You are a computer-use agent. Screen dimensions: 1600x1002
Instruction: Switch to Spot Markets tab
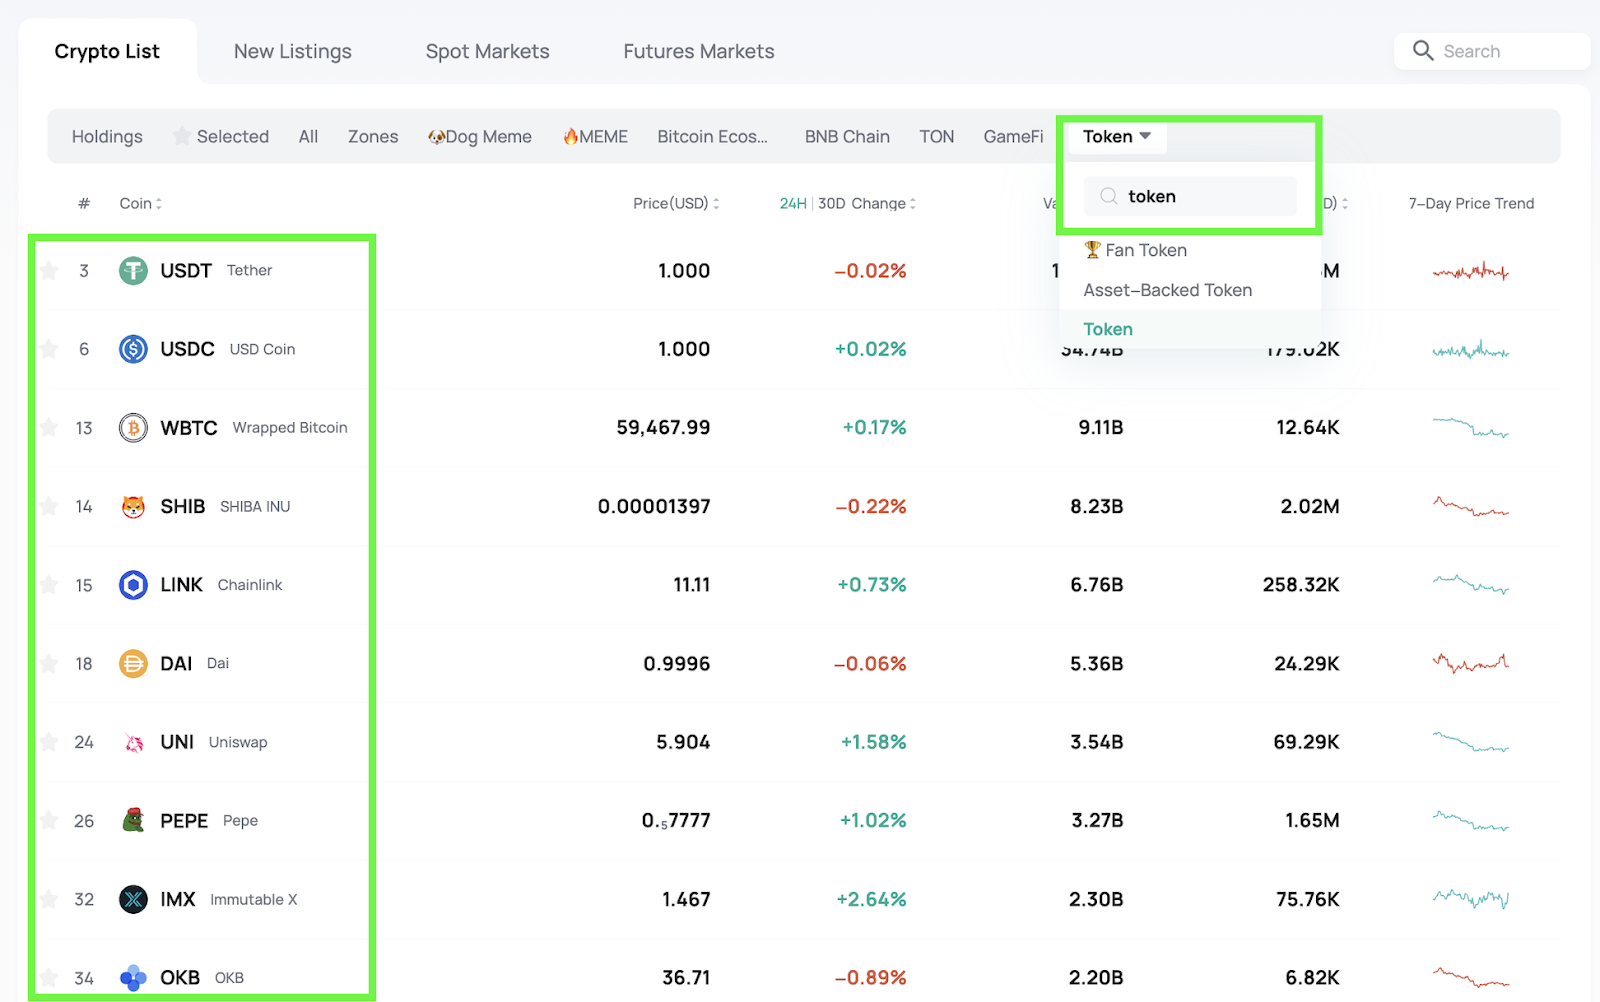coord(488,51)
